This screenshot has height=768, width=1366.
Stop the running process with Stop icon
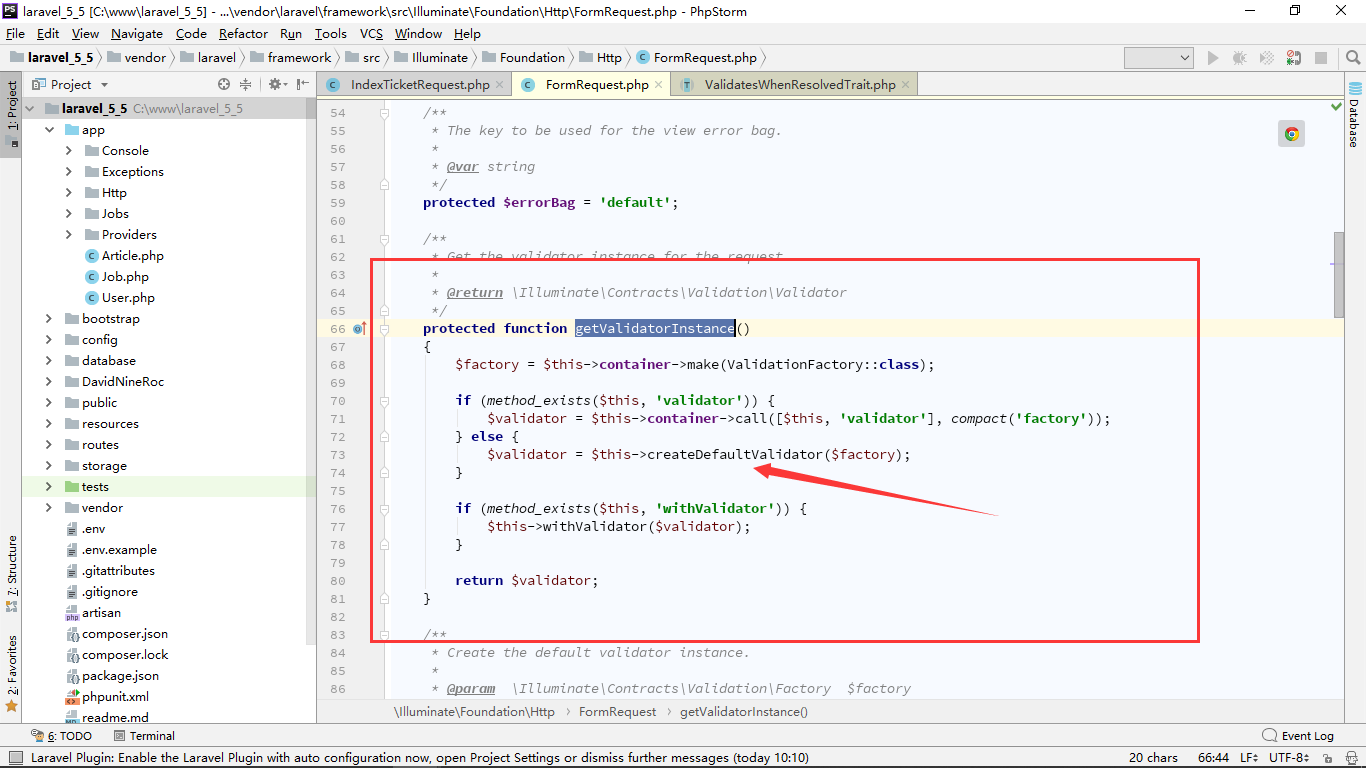(1321, 58)
